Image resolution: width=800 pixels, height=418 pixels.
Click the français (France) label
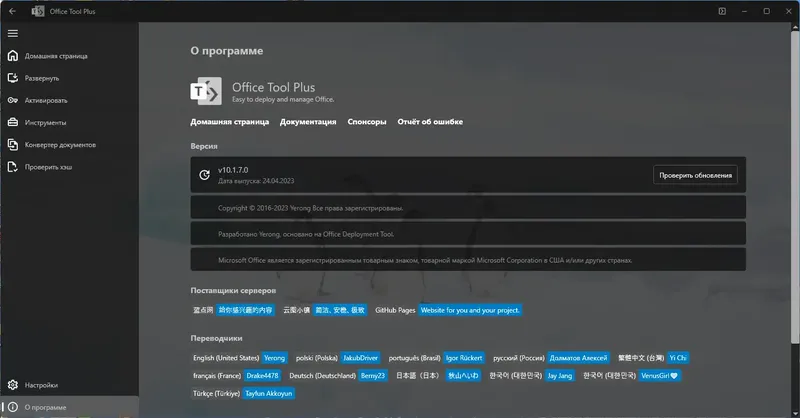point(217,376)
